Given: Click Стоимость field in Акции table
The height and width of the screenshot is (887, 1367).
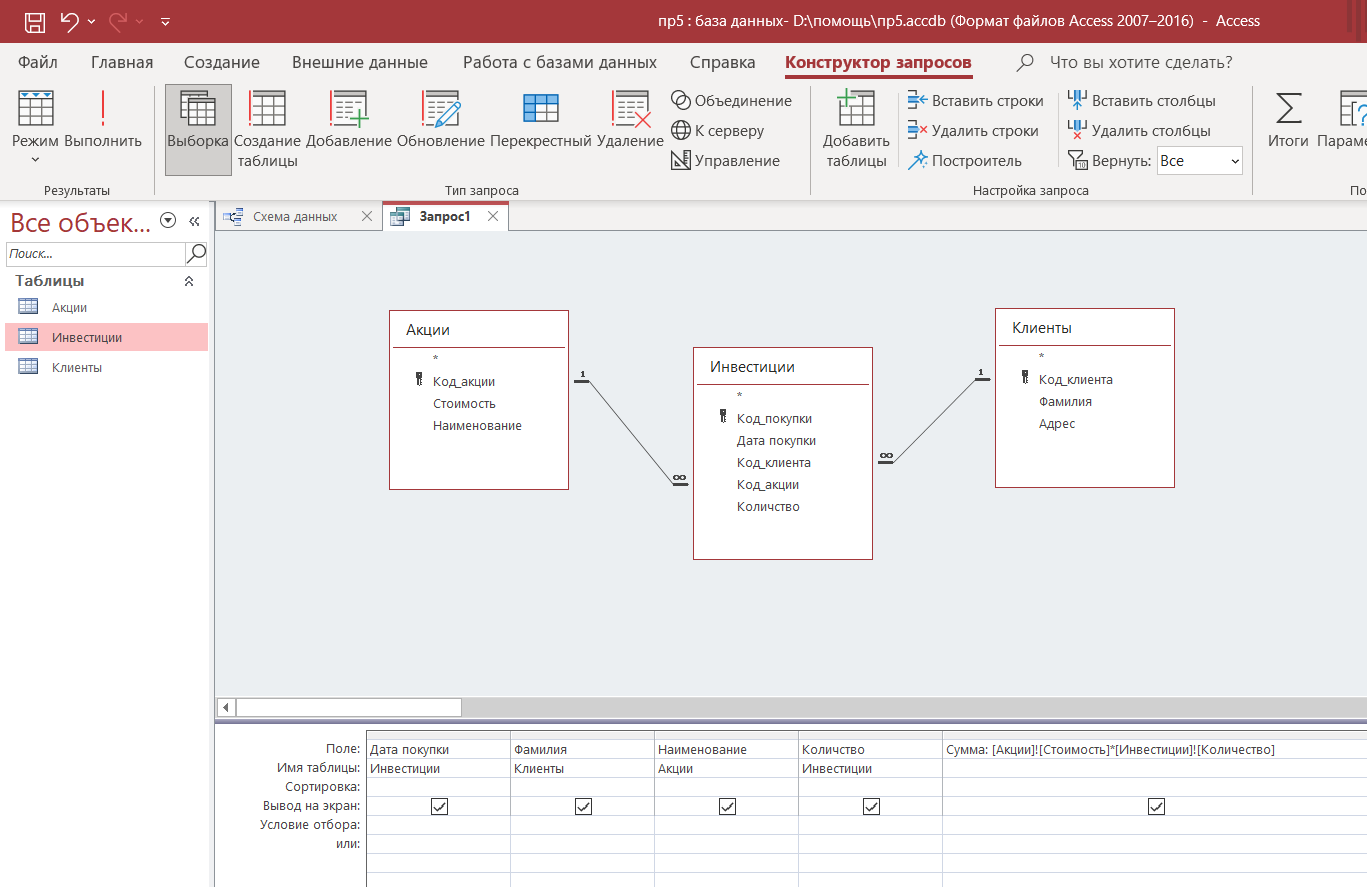Looking at the screenshot, I should [464, 404].
